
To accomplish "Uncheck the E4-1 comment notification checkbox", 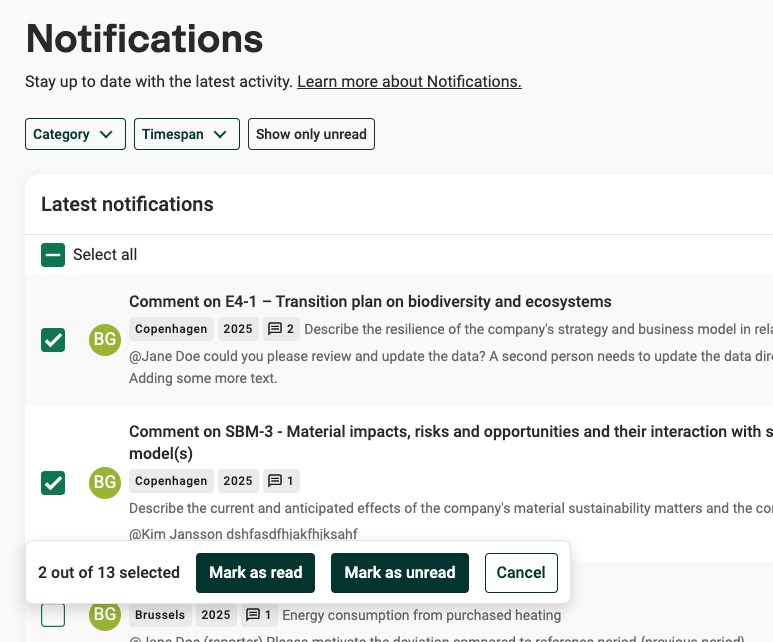I will 53,340.
